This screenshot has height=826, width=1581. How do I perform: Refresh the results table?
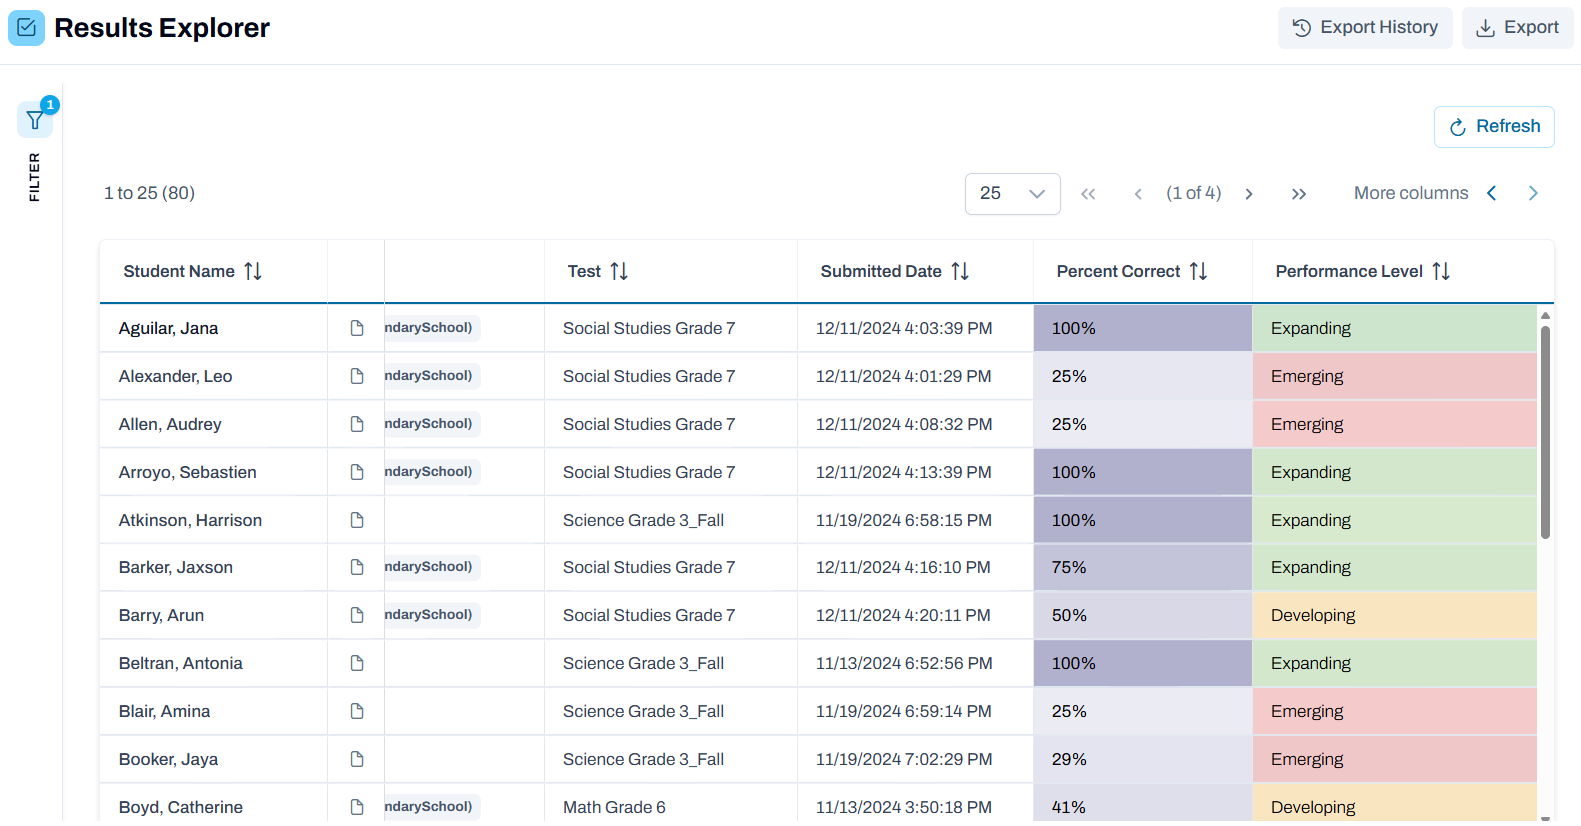(1494, 126)
